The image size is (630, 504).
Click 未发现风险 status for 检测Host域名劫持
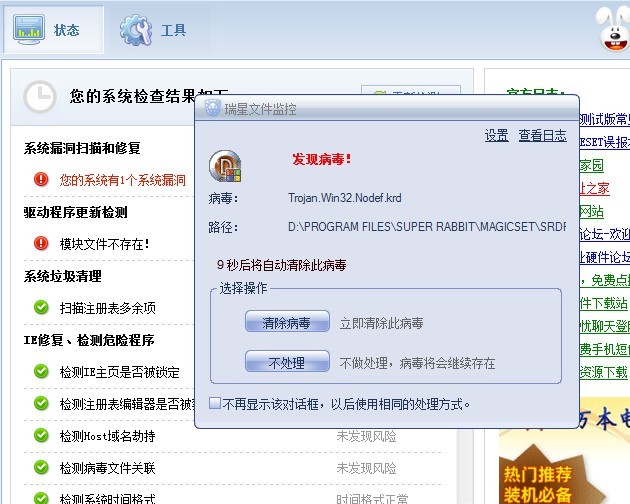[366, 436]
